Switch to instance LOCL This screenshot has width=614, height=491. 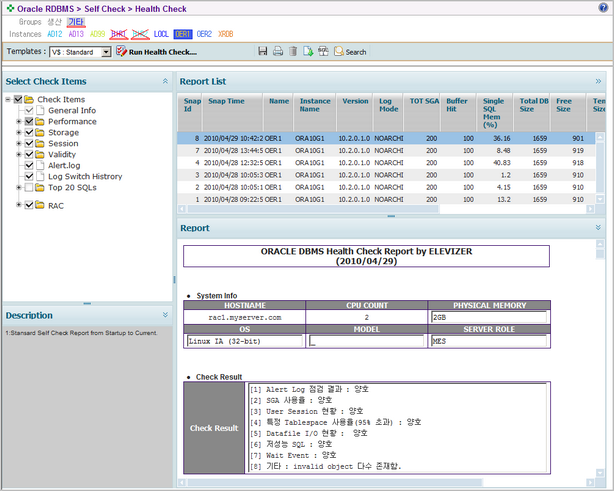tap(161, 34)
